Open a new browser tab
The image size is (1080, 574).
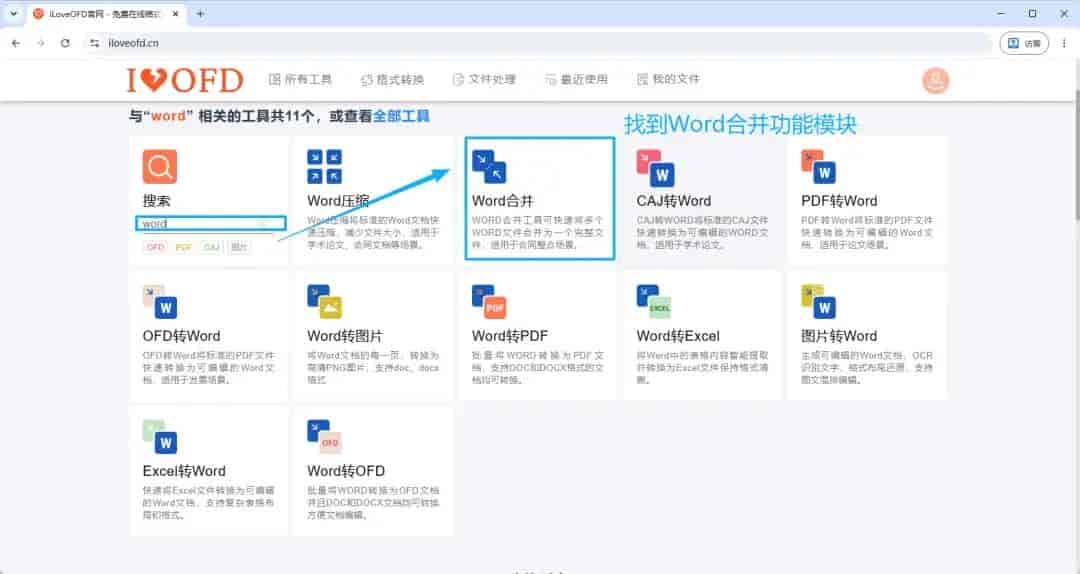[x=200, y=14]
